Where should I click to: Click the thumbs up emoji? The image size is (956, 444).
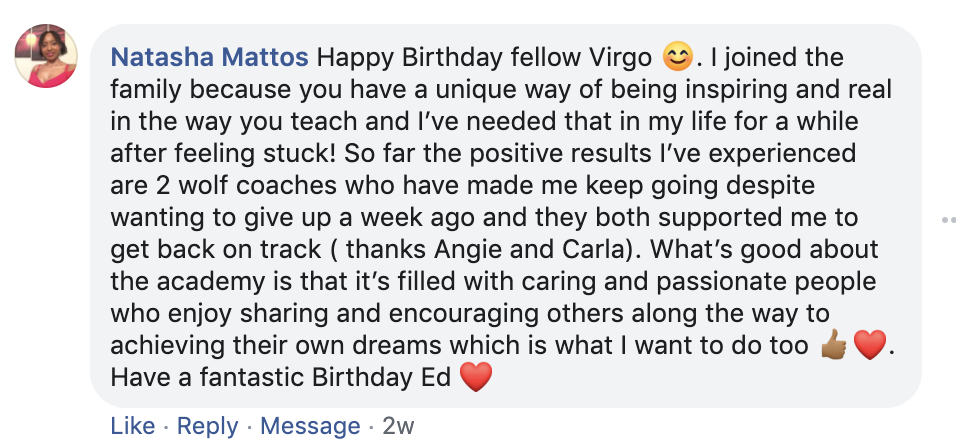point(833,346)
